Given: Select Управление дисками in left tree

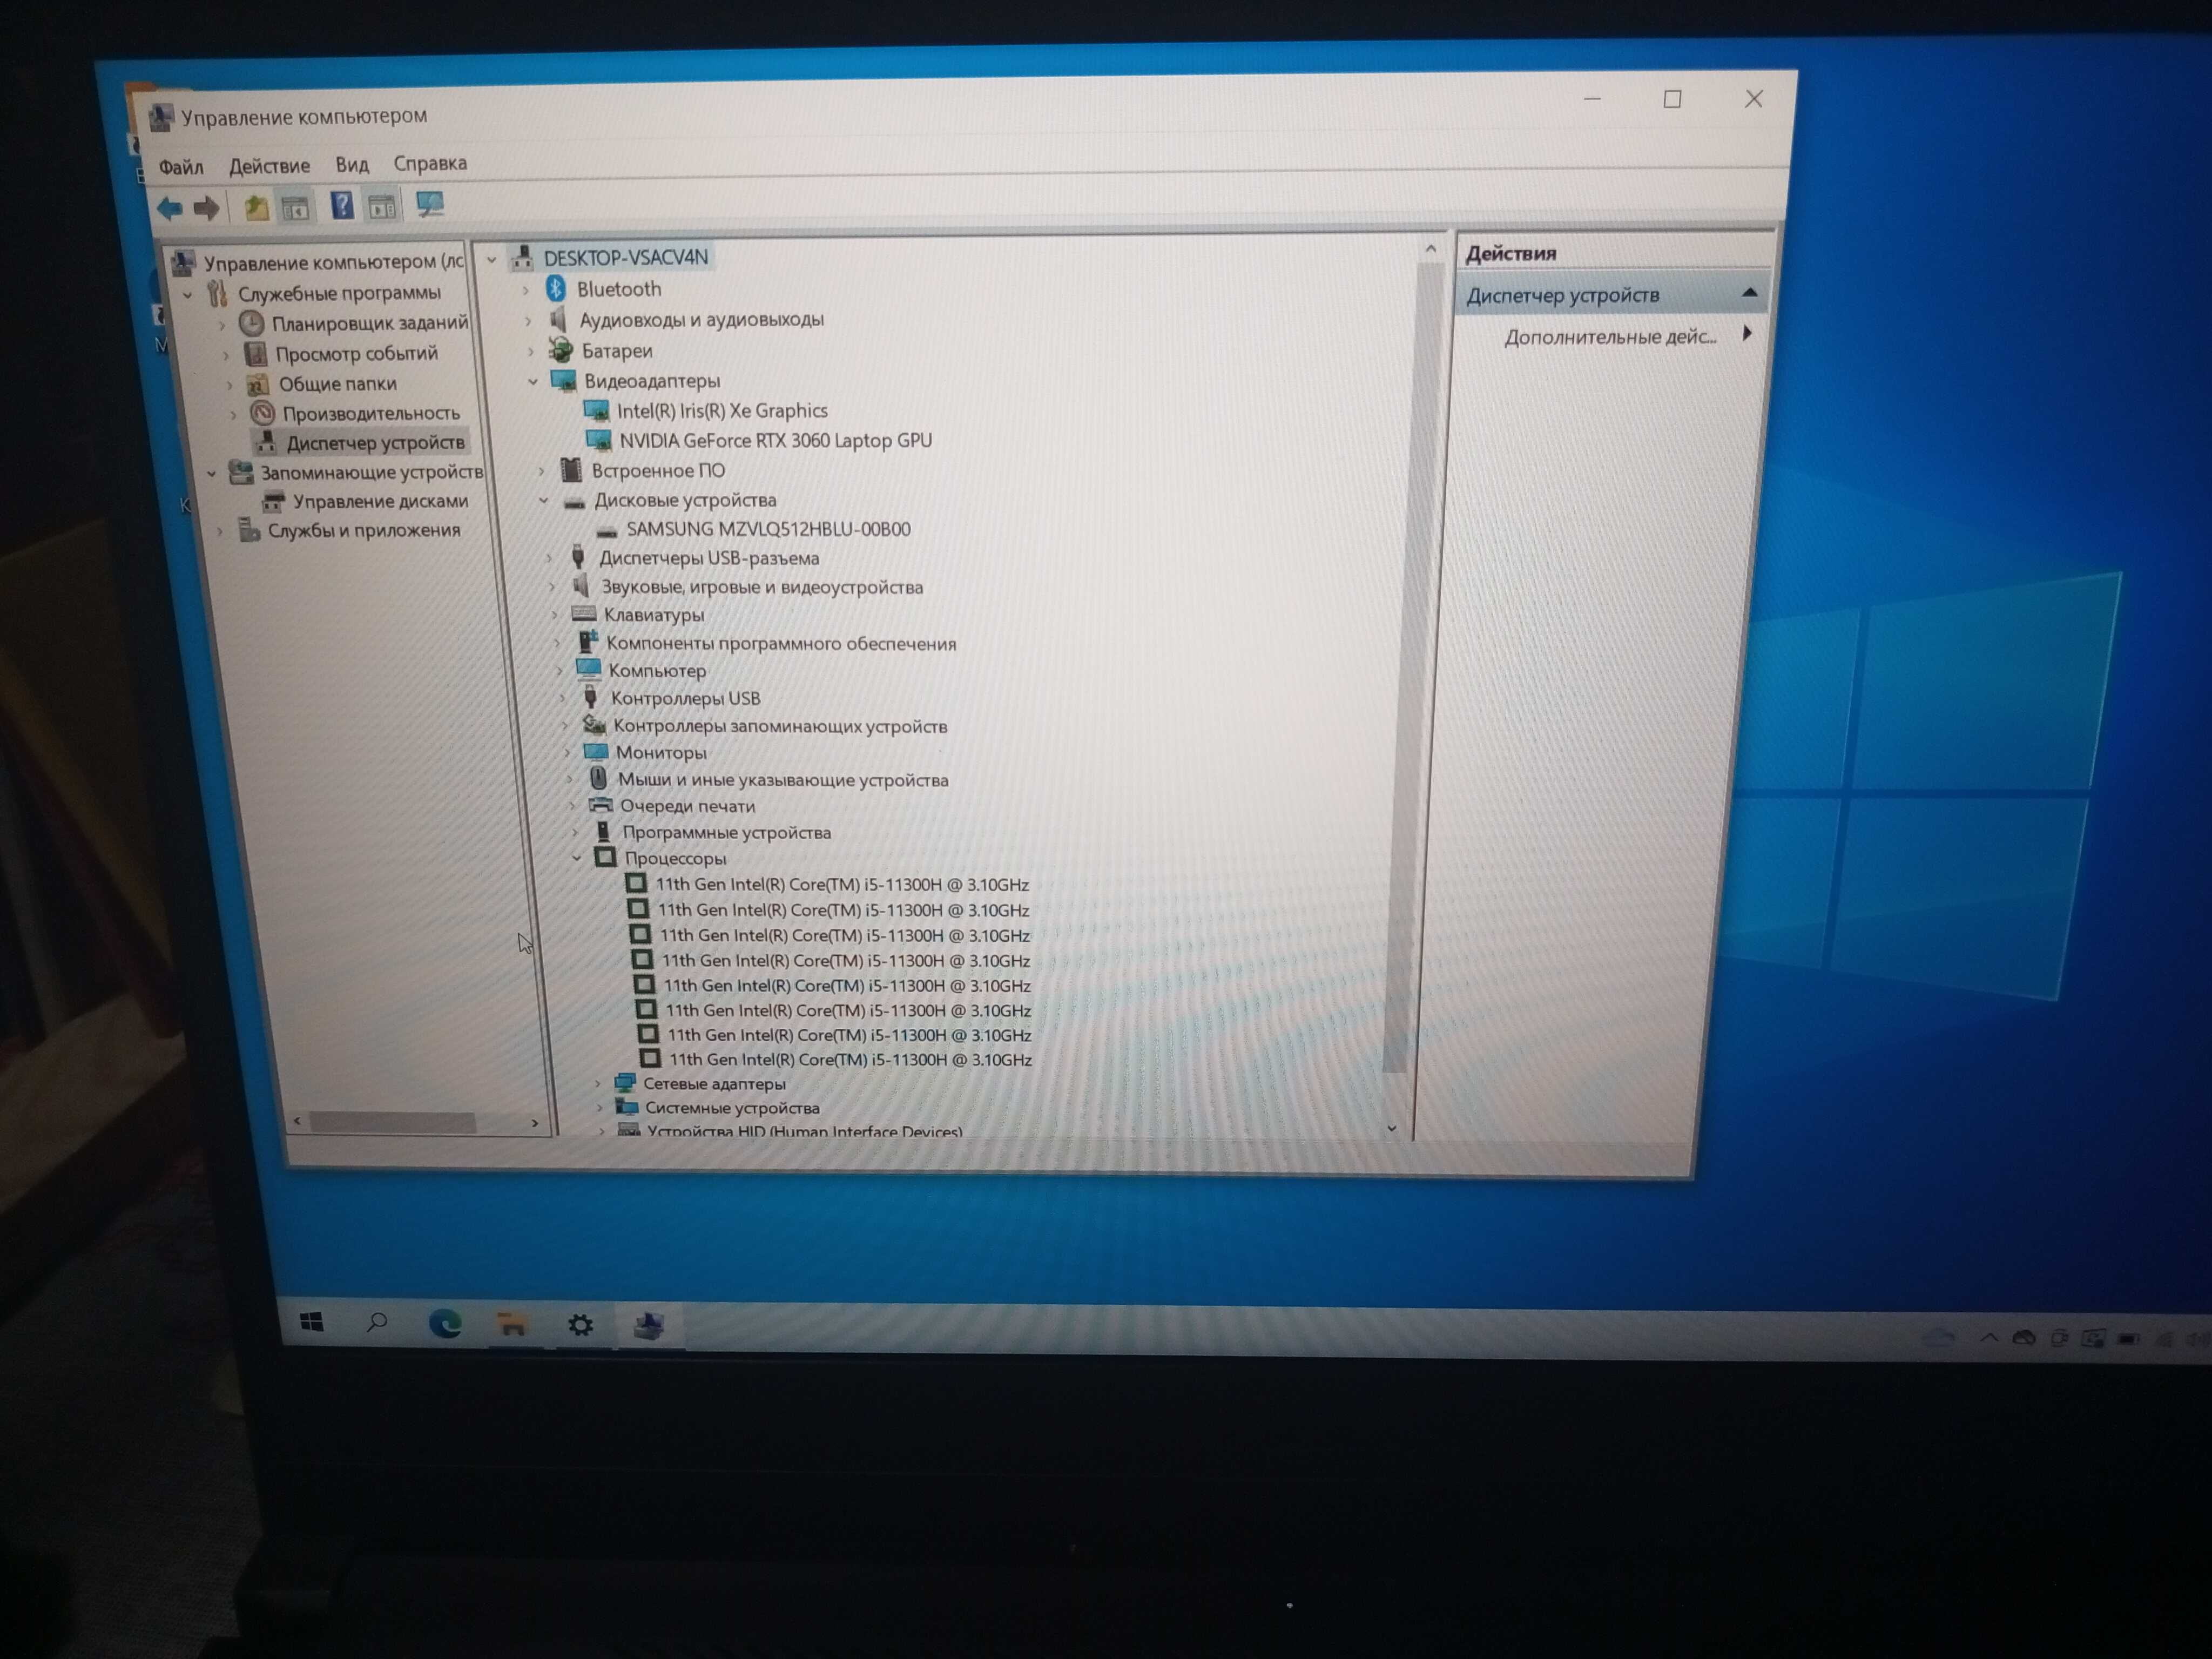Looking at the screenshot, I should pyautogui.click(x=380, y=501).
